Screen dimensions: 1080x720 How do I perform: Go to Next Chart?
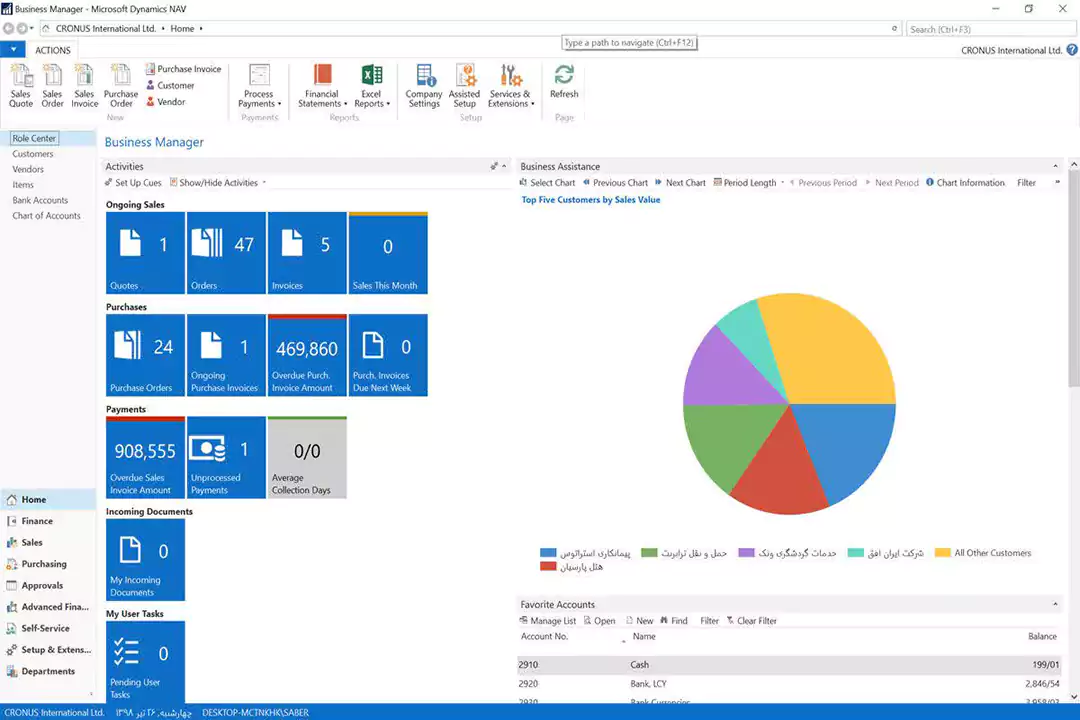point(681,183)
